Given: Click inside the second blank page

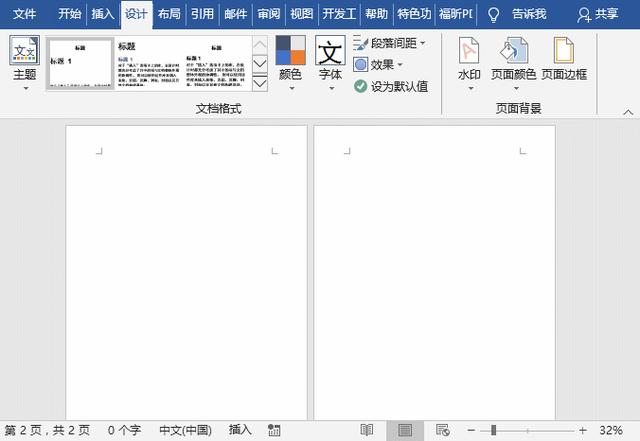Looking at the screenshot, I should click(x=435, y=273).
